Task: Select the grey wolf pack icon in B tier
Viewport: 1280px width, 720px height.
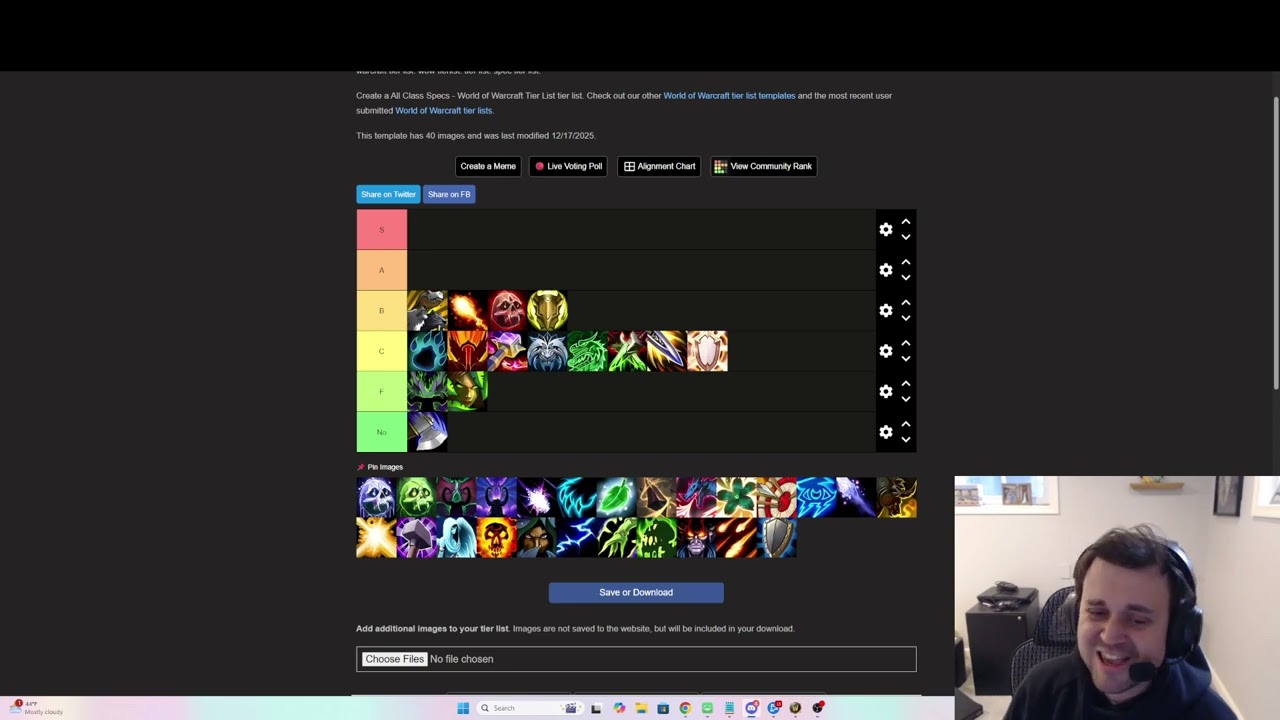Action: 427,311
